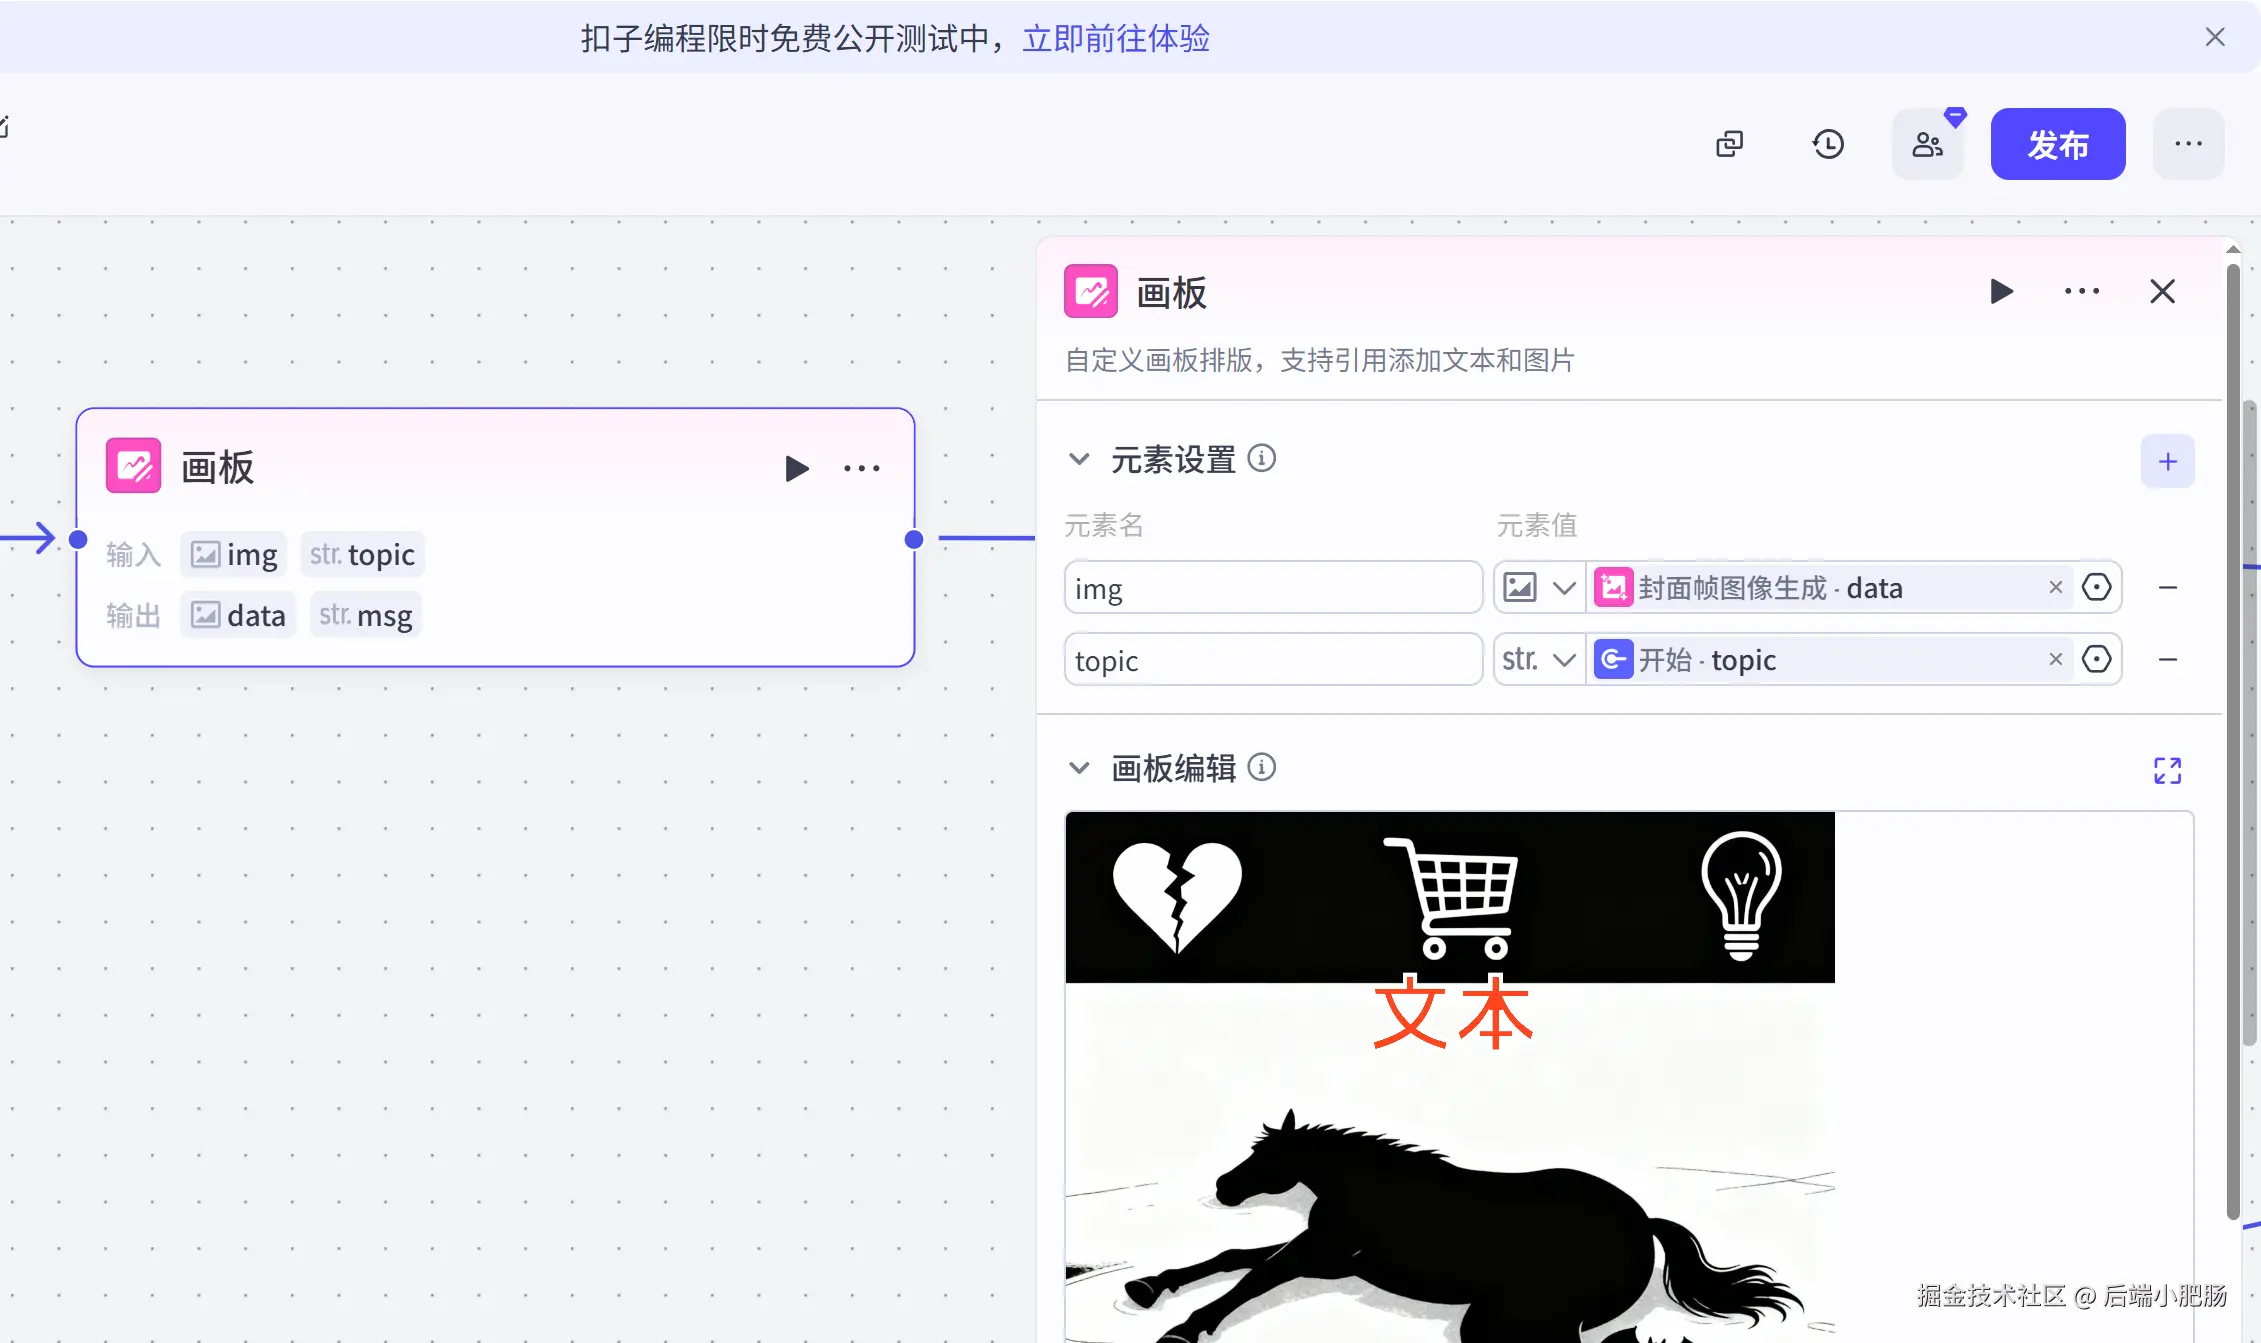The height and width of the screenshot is (1343, 2261).
Task: Add a new element with plus
Action: tap(2167, 461)
